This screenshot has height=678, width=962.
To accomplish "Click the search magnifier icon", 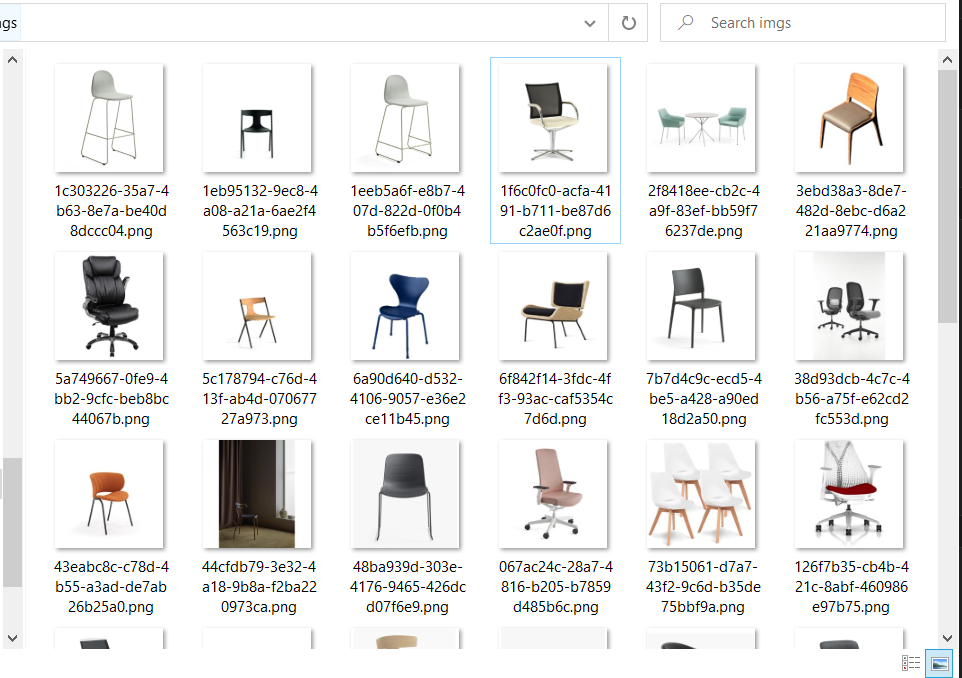I will 686,23.
